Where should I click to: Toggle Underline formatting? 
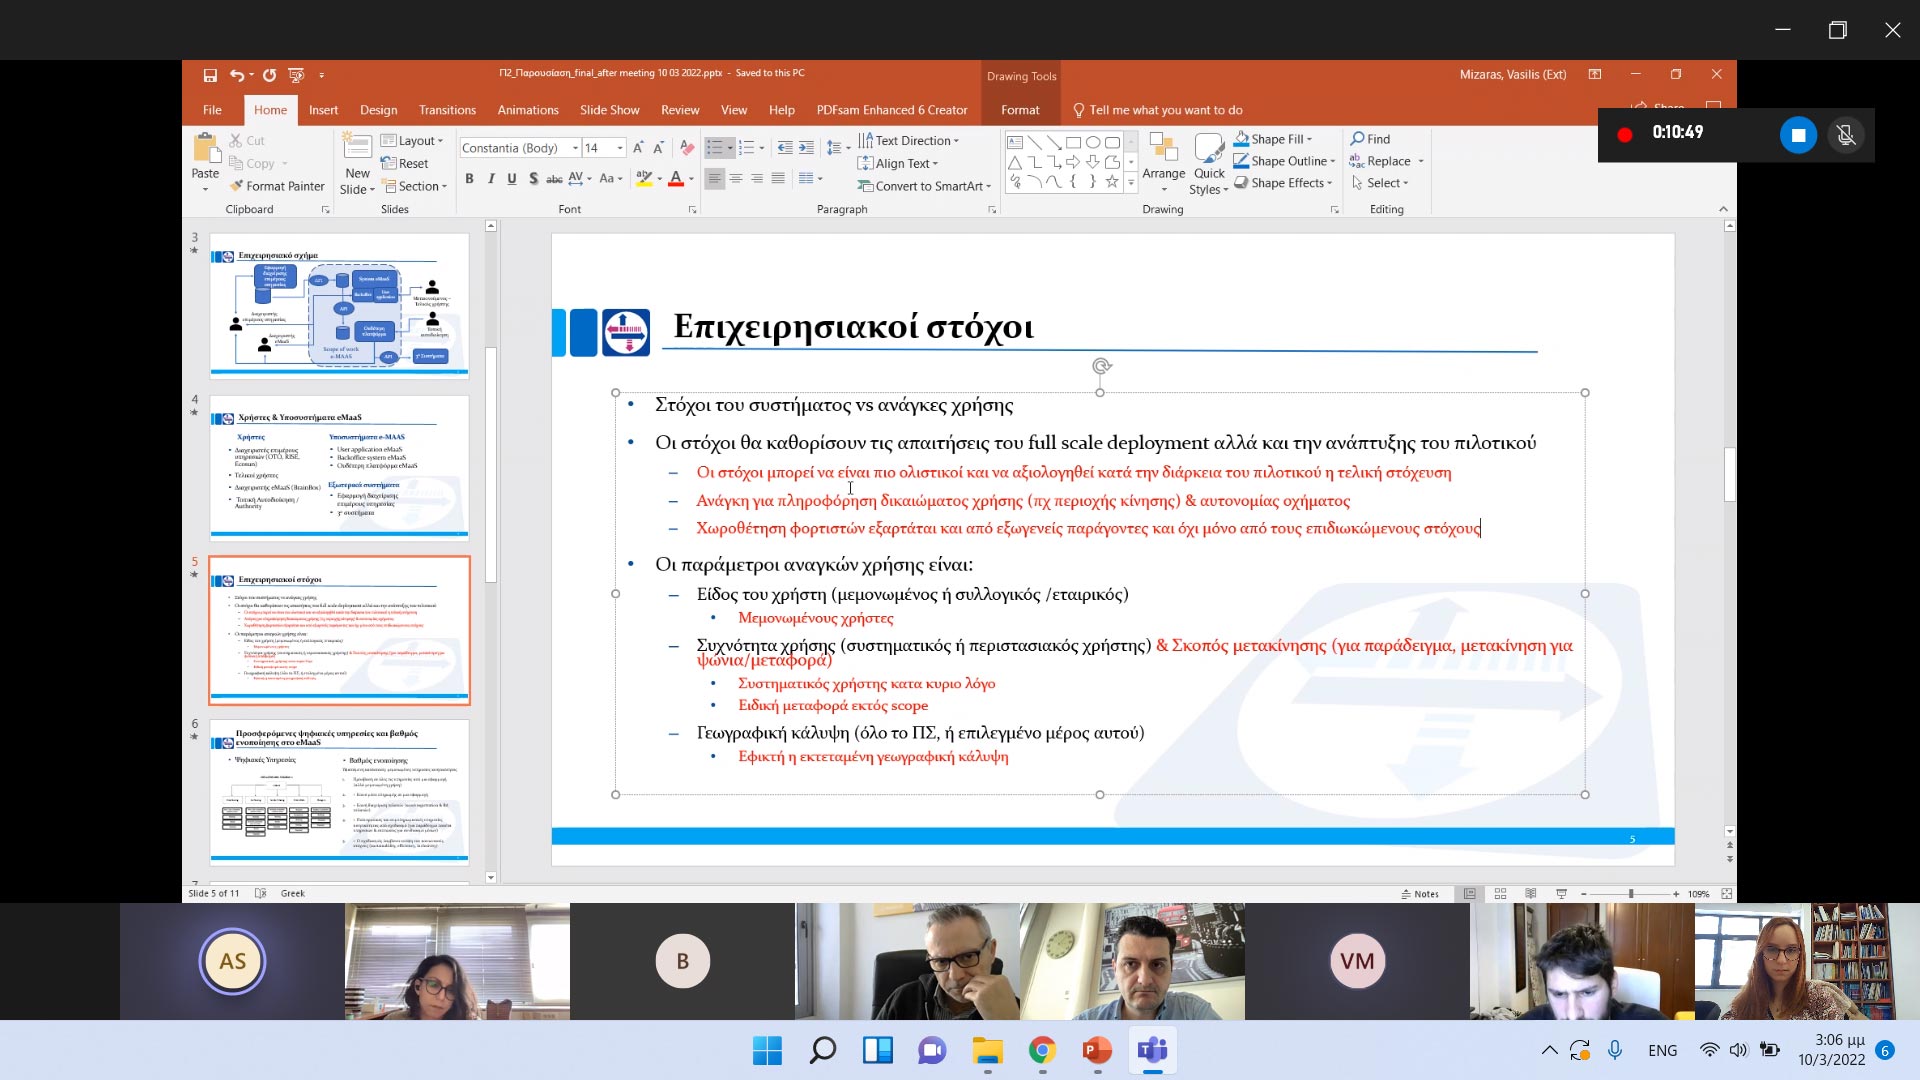[x=512, y=179]
